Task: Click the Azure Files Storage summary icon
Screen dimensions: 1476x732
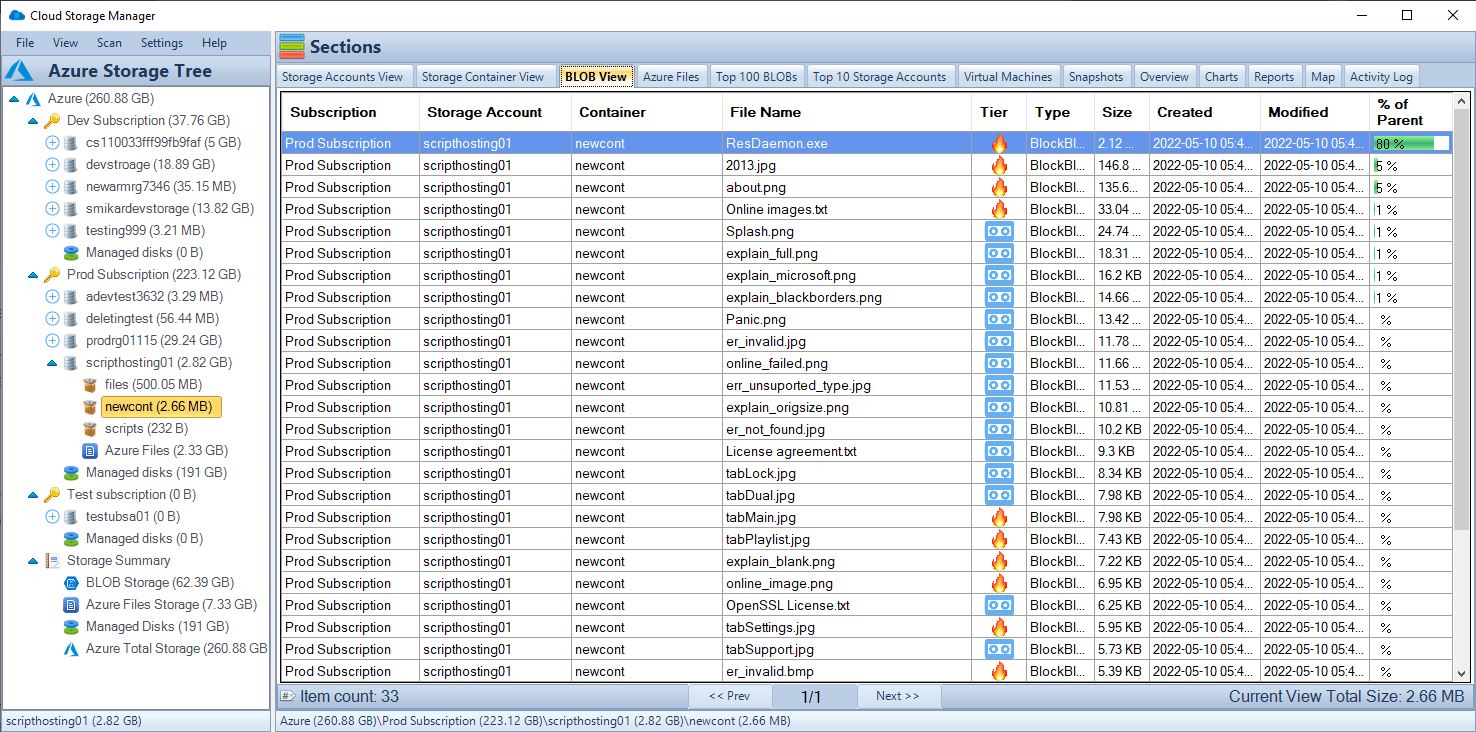Action: (x=71, y=605)
